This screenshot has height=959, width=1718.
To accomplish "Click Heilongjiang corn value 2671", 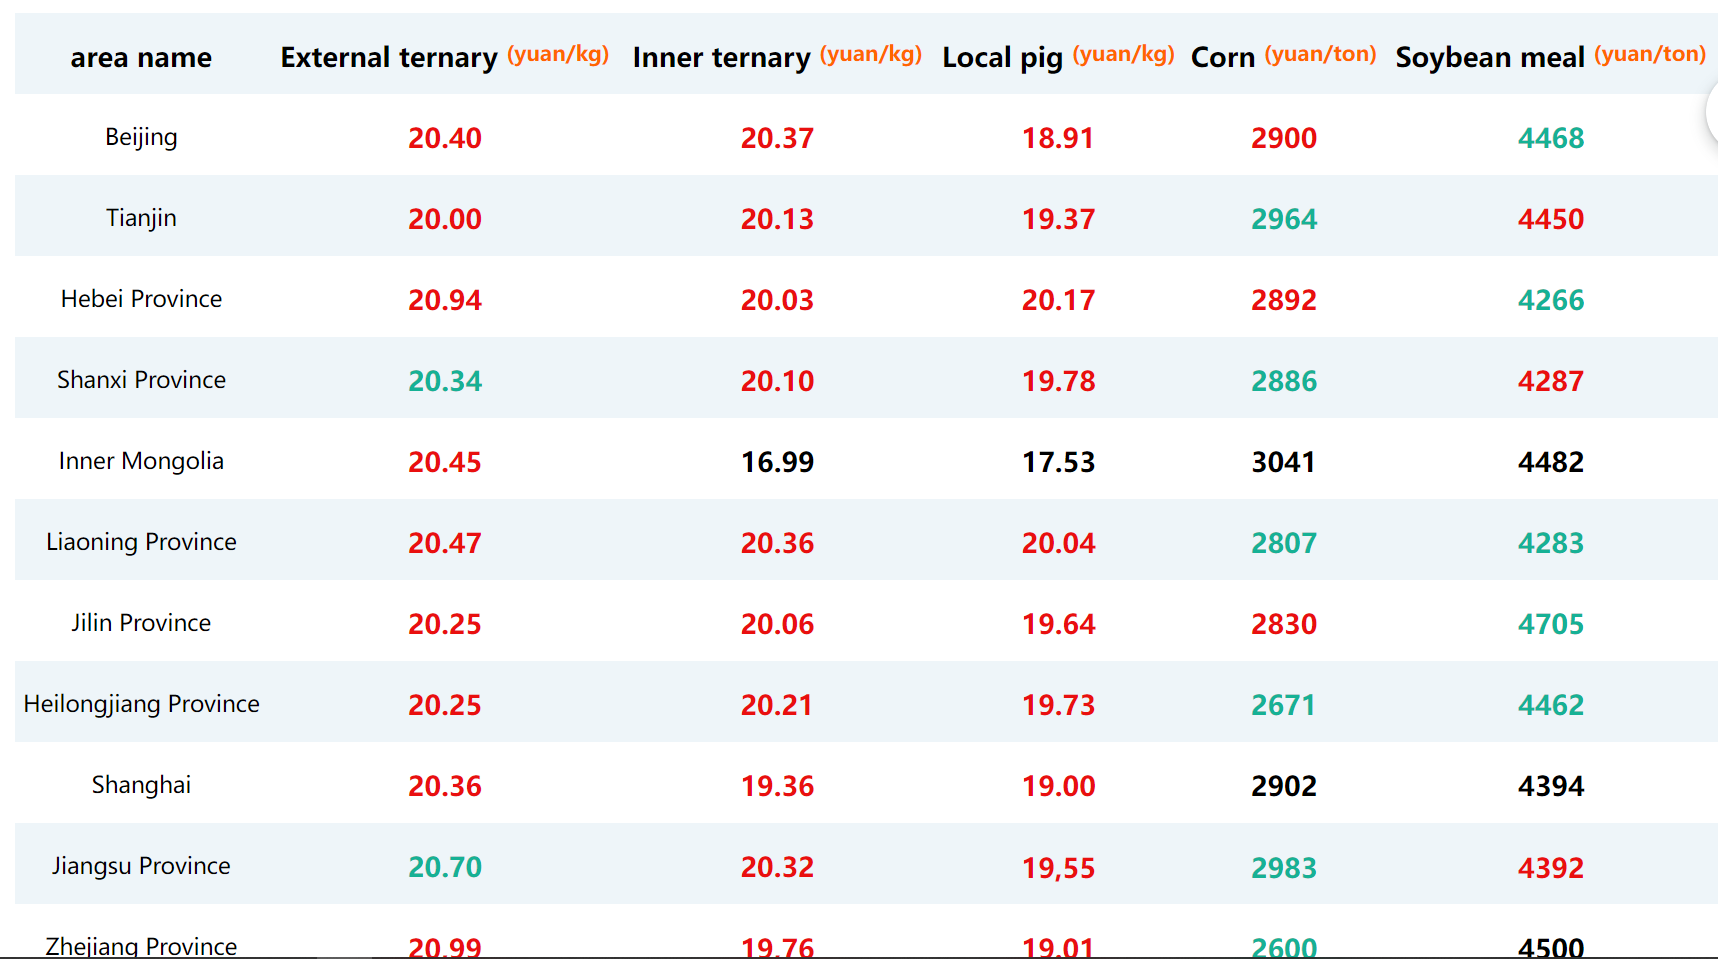I will pos(1284,705).
